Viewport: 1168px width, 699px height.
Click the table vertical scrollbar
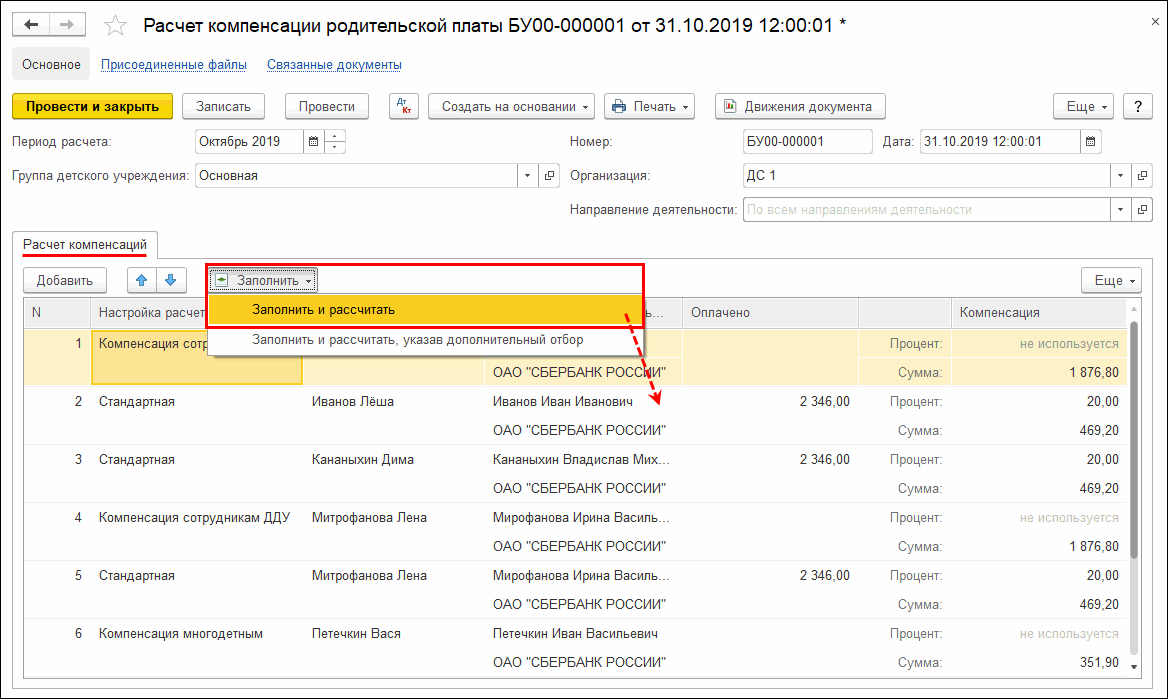(x=1133, y=440)
